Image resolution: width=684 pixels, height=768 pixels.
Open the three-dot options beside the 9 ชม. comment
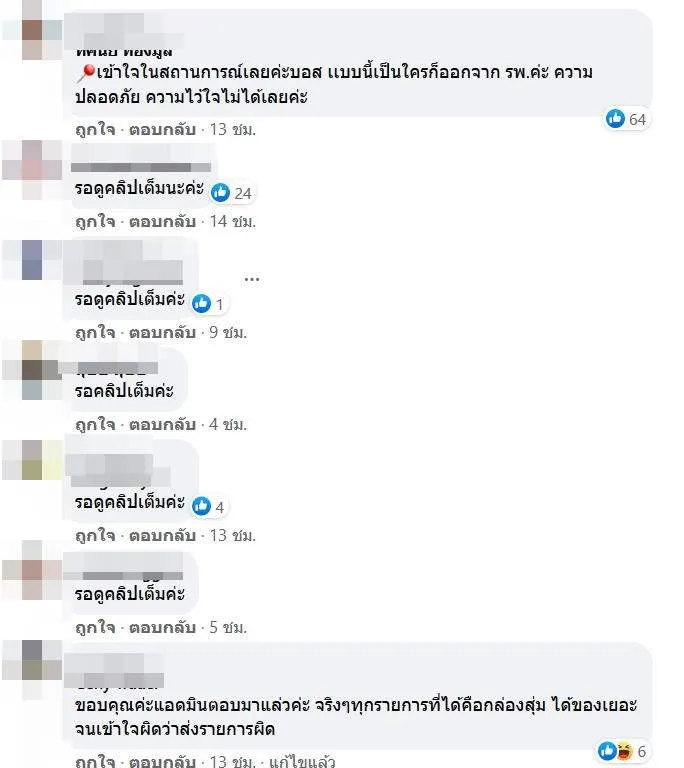point(251,279)
